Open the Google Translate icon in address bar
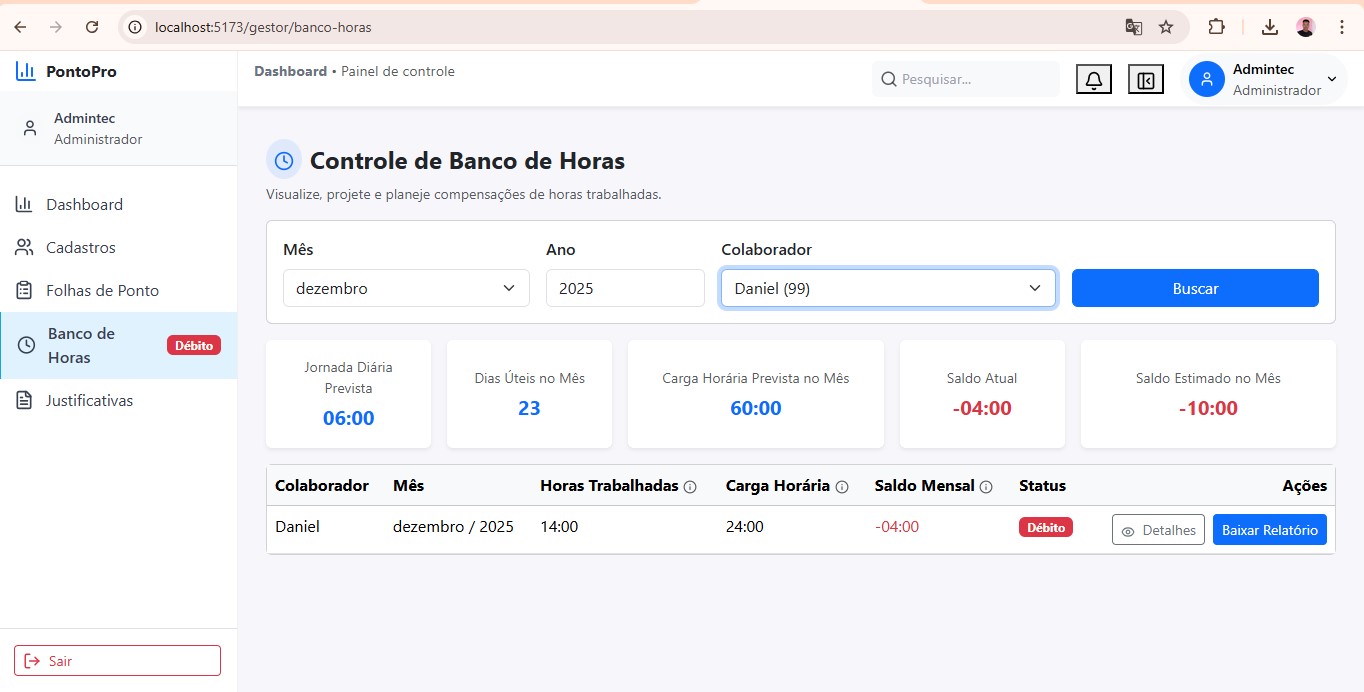The height and width of the screenshot is (692, 1364). click(1133, 27)
